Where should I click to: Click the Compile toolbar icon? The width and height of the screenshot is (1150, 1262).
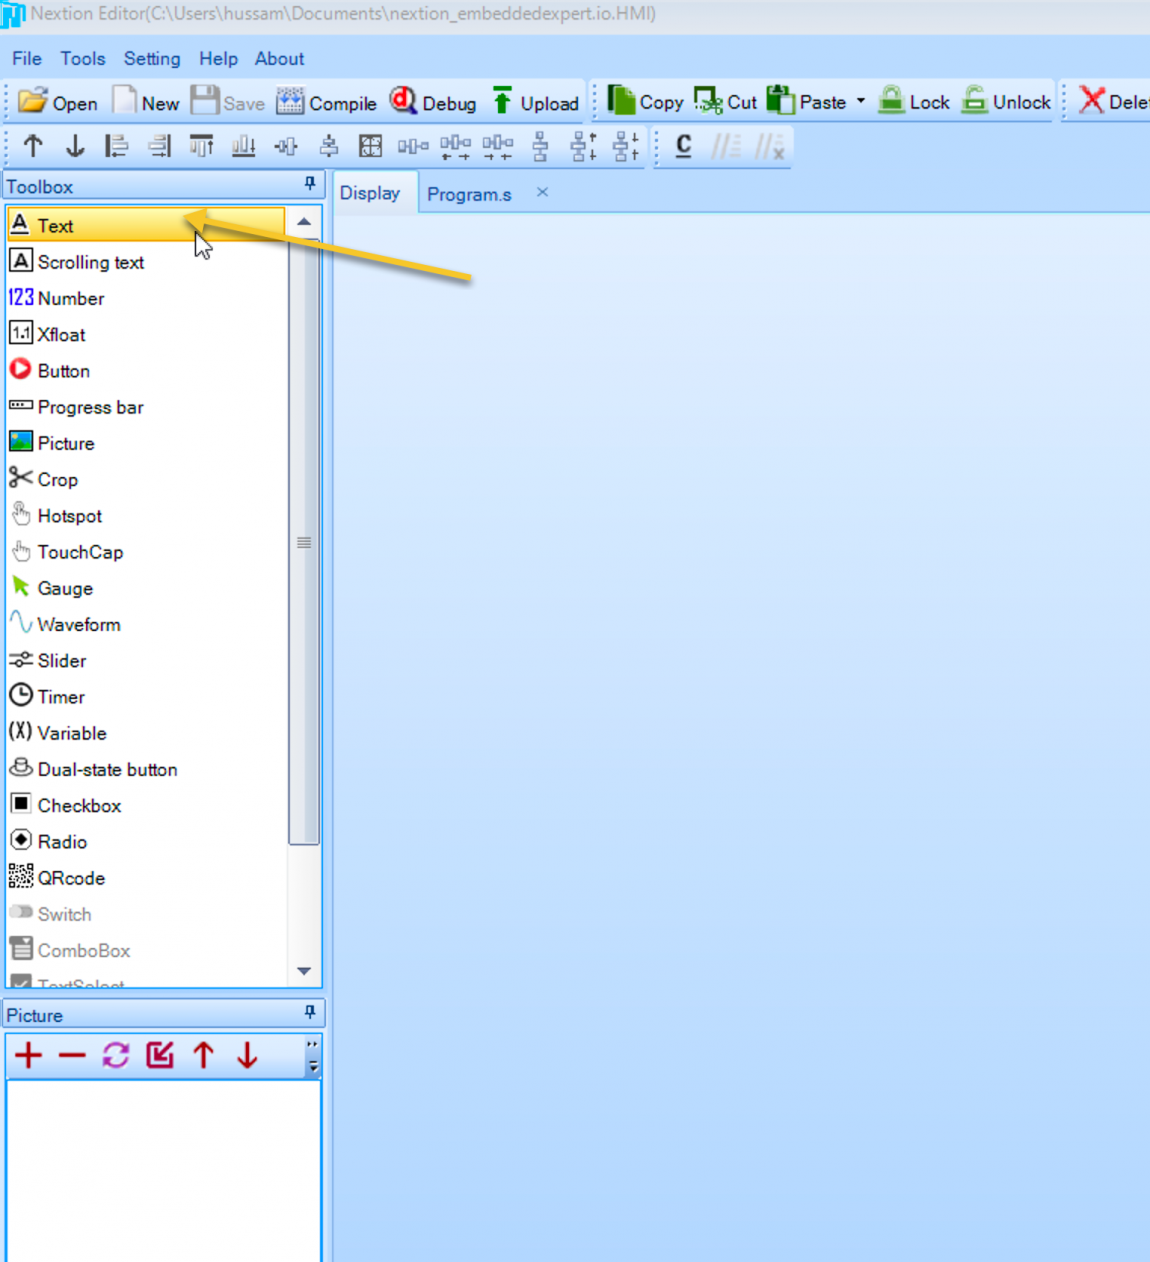pyautogui.click(x=290, y=102)
